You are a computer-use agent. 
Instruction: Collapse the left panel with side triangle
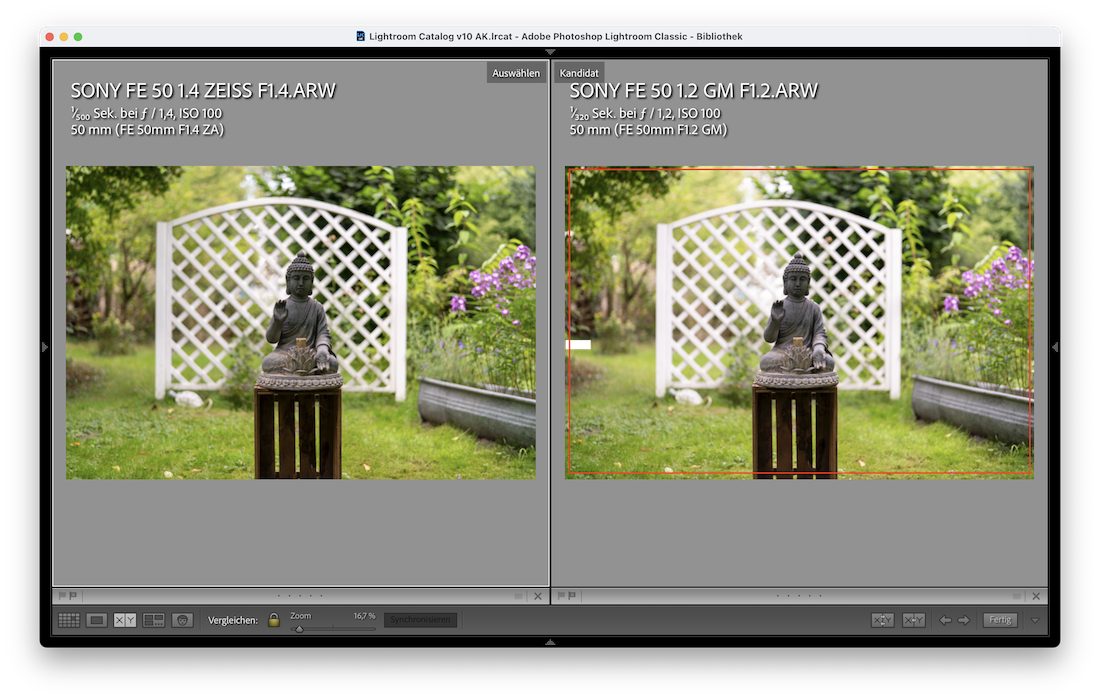[44, 347]
